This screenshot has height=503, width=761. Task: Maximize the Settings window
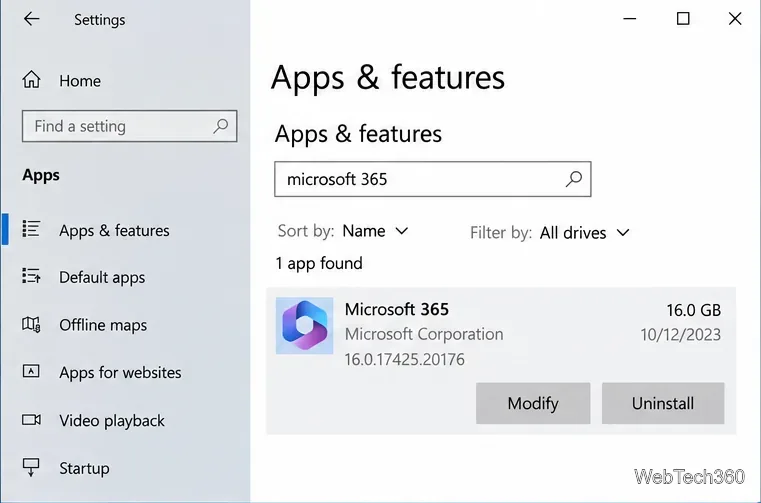(683, 19)
